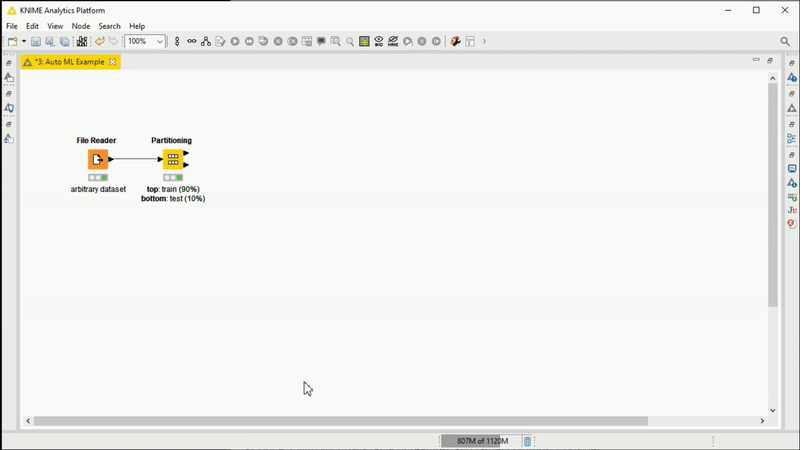
Task: Click the search icon at the toolbar's right end
Action: (785, 41)
